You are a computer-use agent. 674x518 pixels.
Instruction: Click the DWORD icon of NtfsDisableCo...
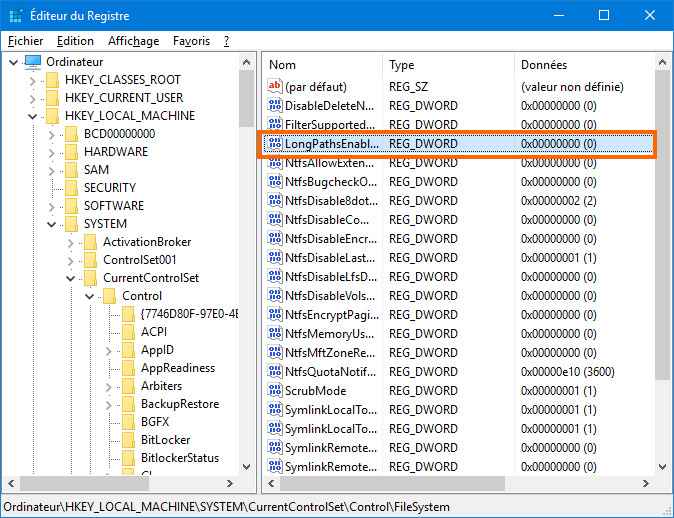click(x=275, y=220)
